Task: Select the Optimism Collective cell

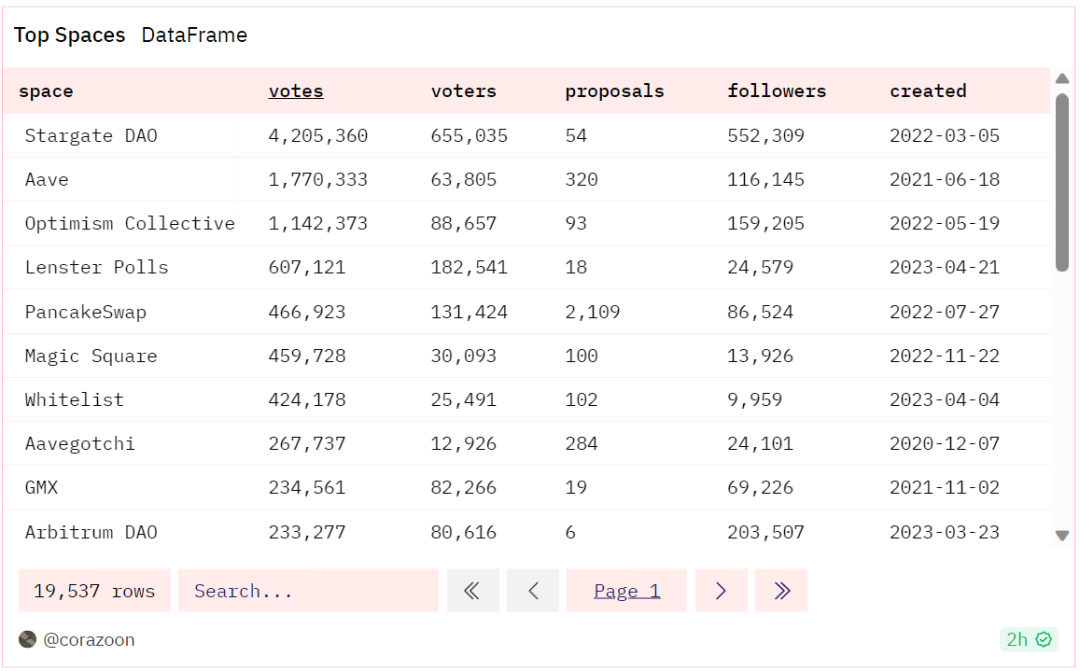Action: click(x=129, y=223)
